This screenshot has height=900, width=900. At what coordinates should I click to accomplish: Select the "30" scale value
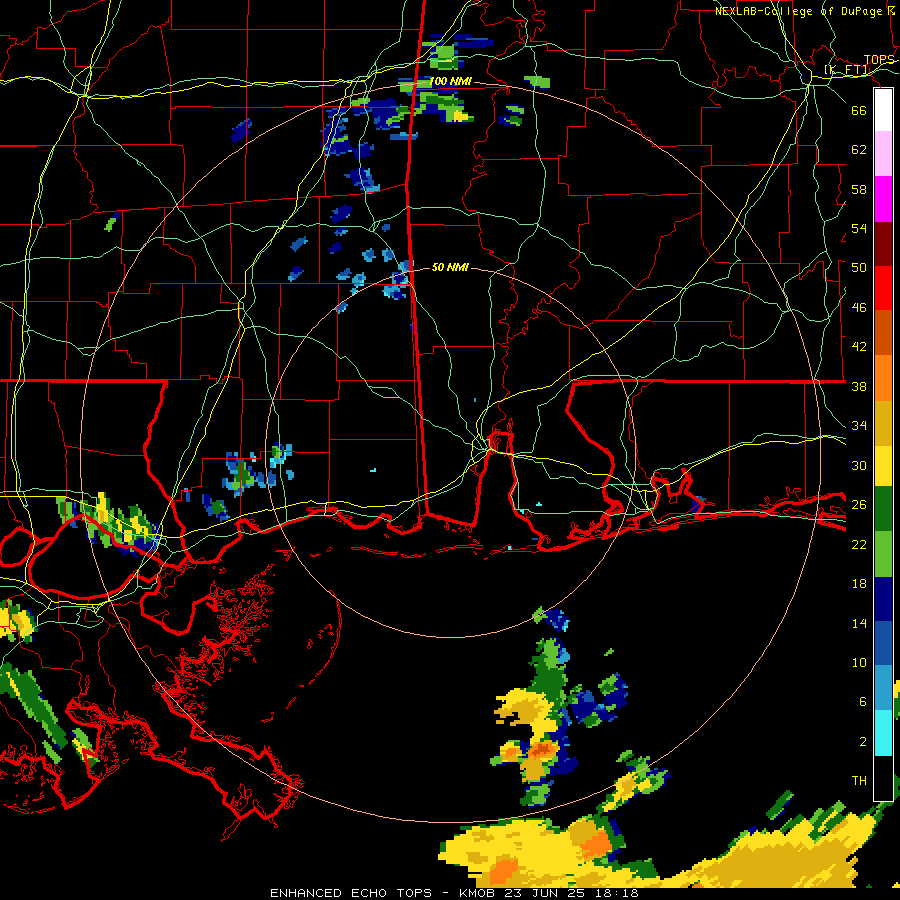859,465
